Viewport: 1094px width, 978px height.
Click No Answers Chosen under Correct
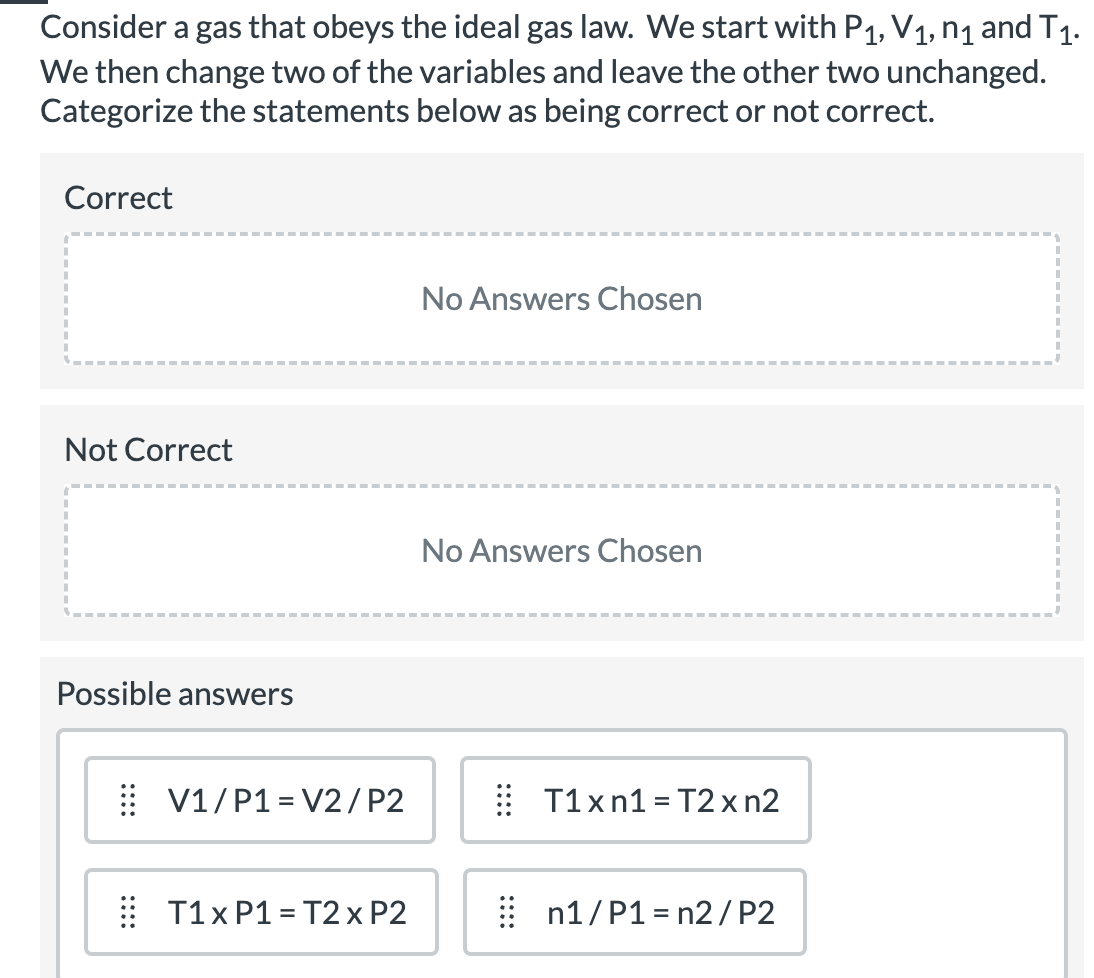coord(561,298)
